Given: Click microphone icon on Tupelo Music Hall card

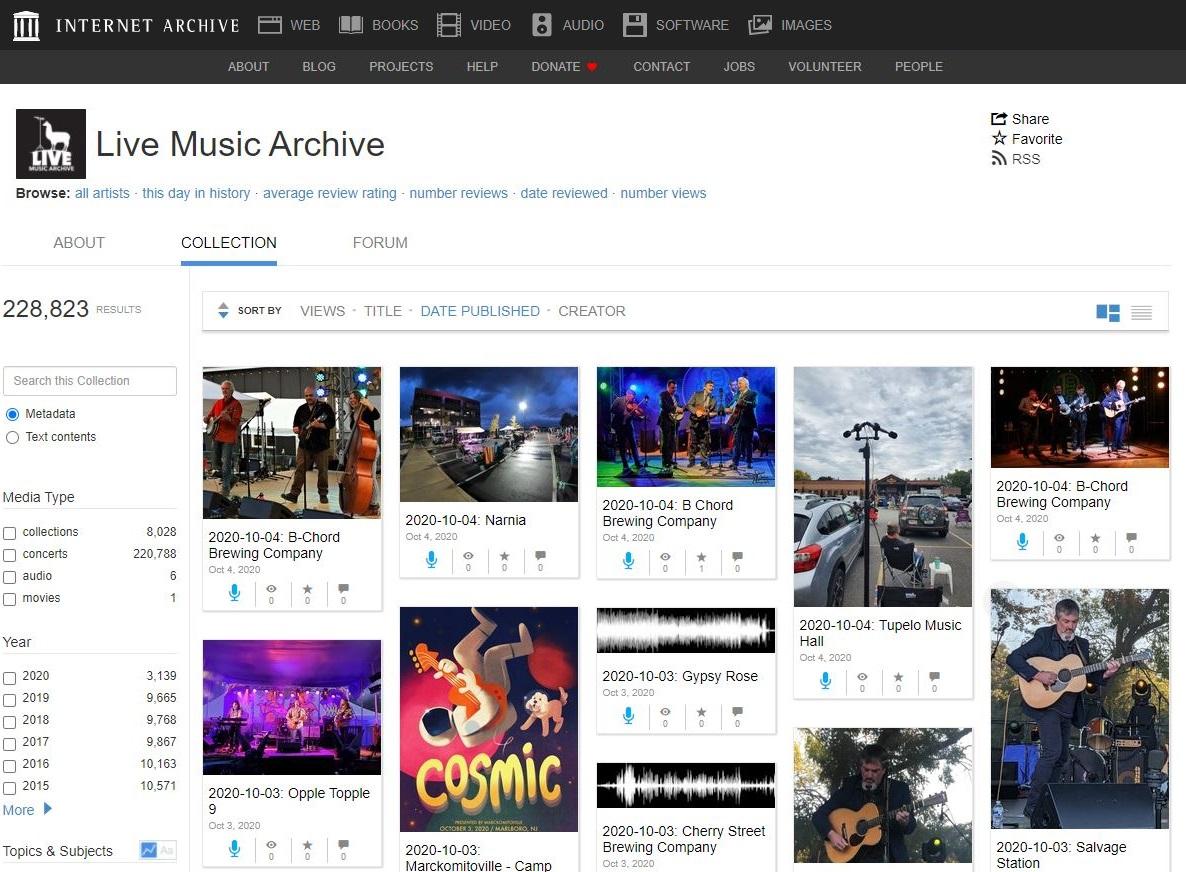Looking at the screenshot, I should click(x=825, y=681).
